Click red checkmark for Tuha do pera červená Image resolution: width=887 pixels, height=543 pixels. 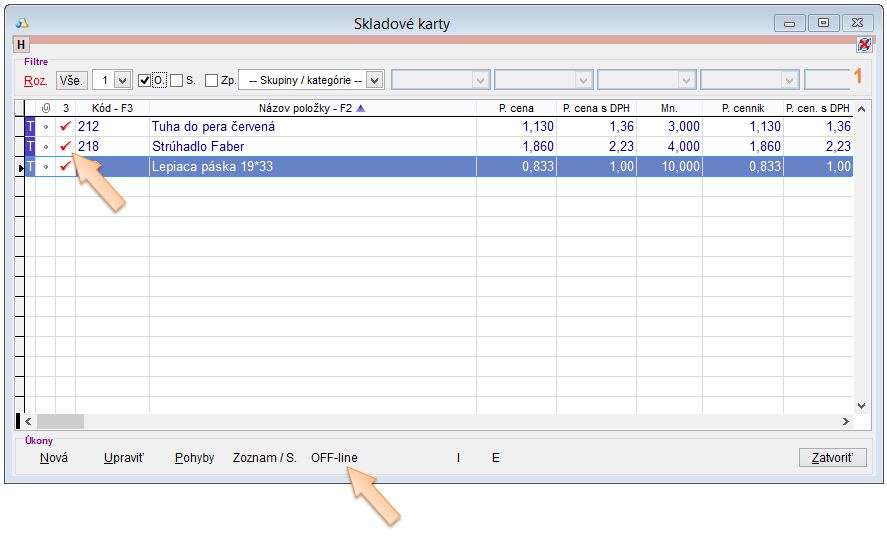pyautogui.click(x=65, y=127)
